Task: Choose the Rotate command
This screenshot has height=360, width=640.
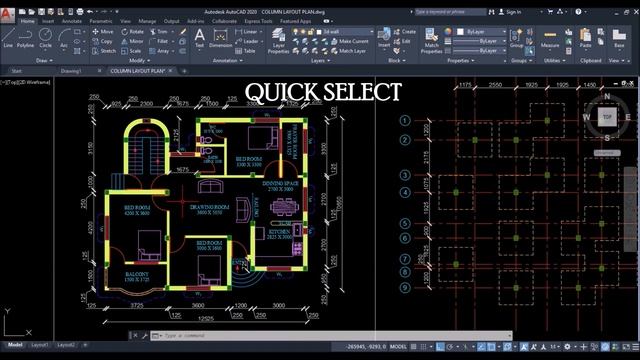Action: (132, 31)
